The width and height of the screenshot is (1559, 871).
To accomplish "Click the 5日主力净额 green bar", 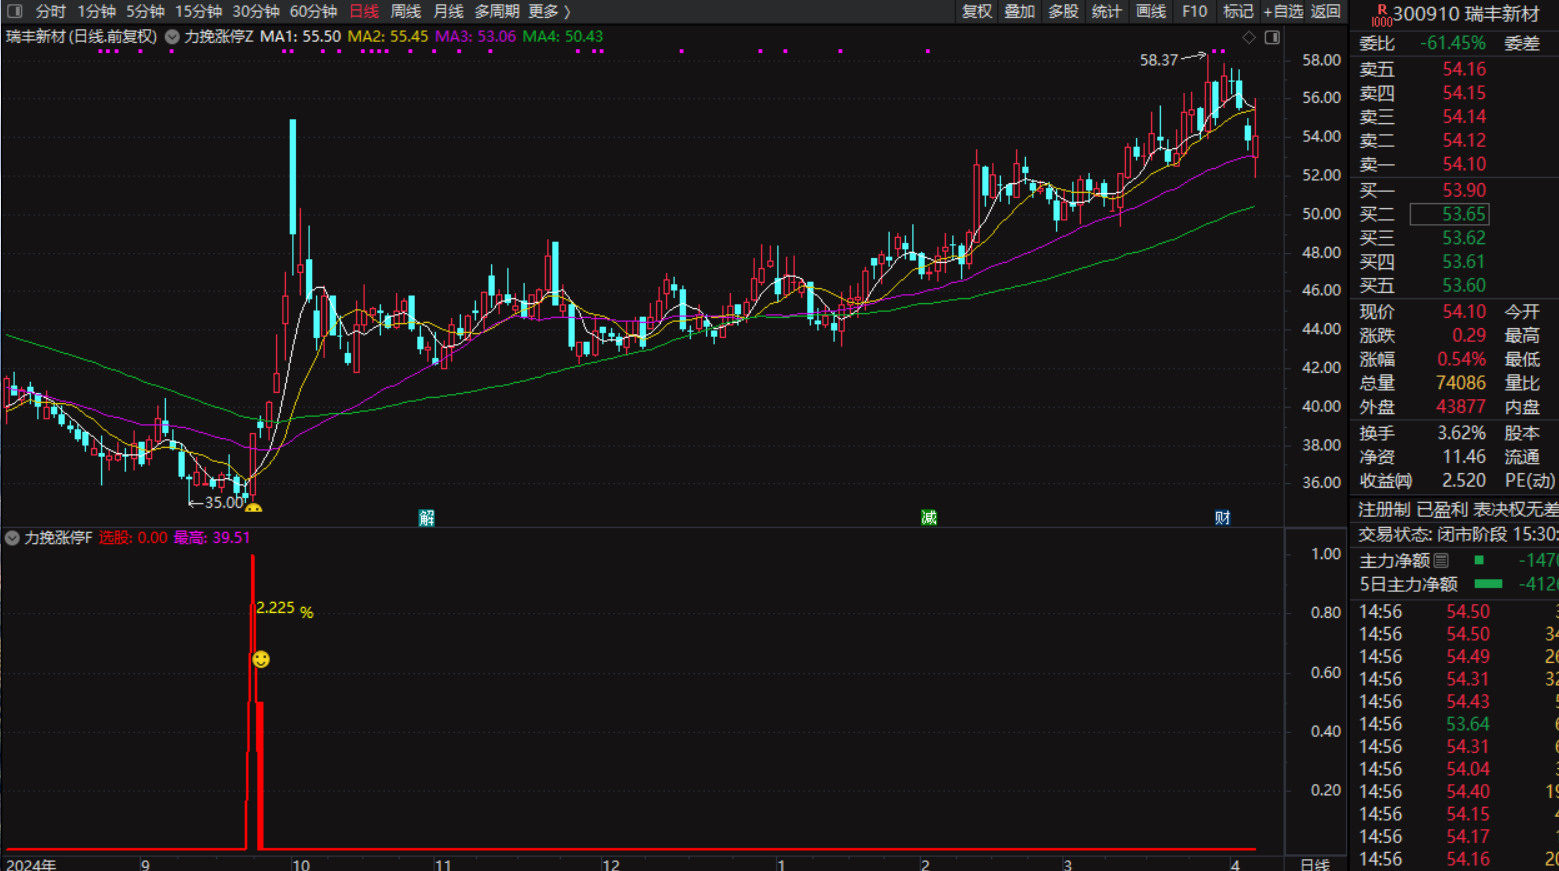I will pos(1488,584).
